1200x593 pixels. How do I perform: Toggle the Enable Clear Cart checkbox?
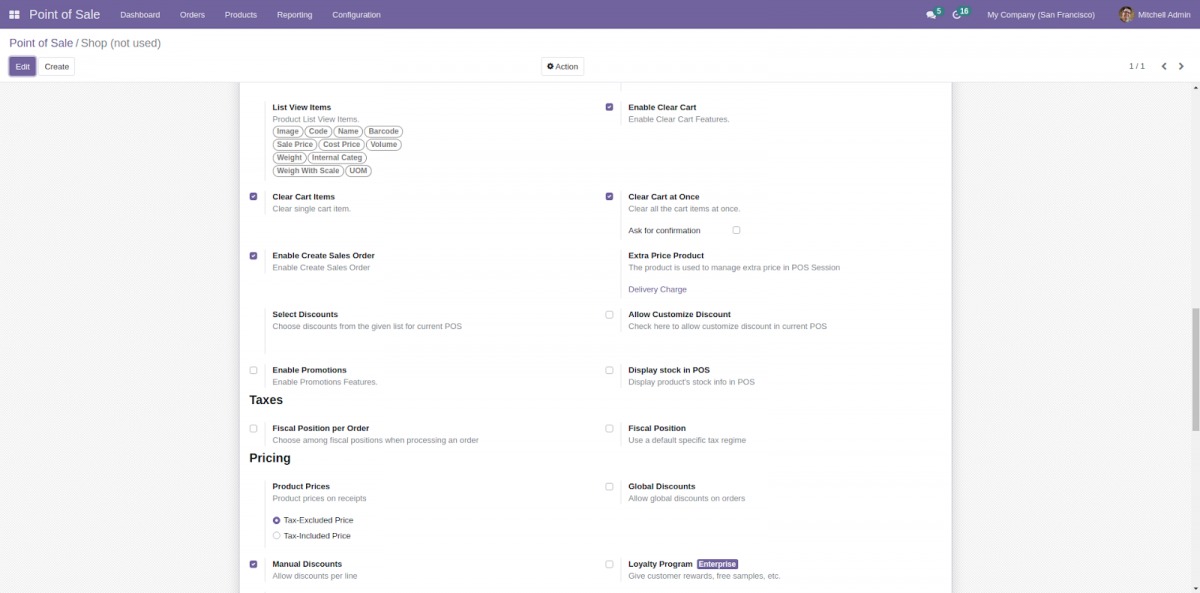609,107
